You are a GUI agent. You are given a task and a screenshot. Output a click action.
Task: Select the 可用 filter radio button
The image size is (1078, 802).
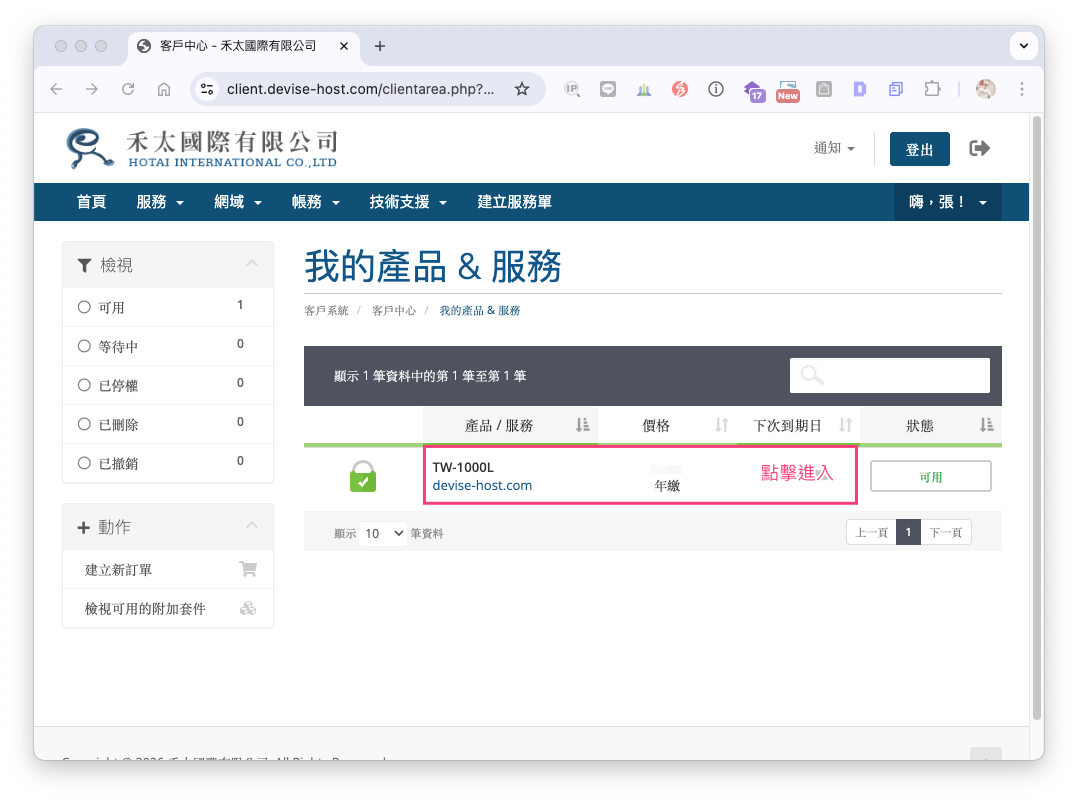(x=84, y=307)
